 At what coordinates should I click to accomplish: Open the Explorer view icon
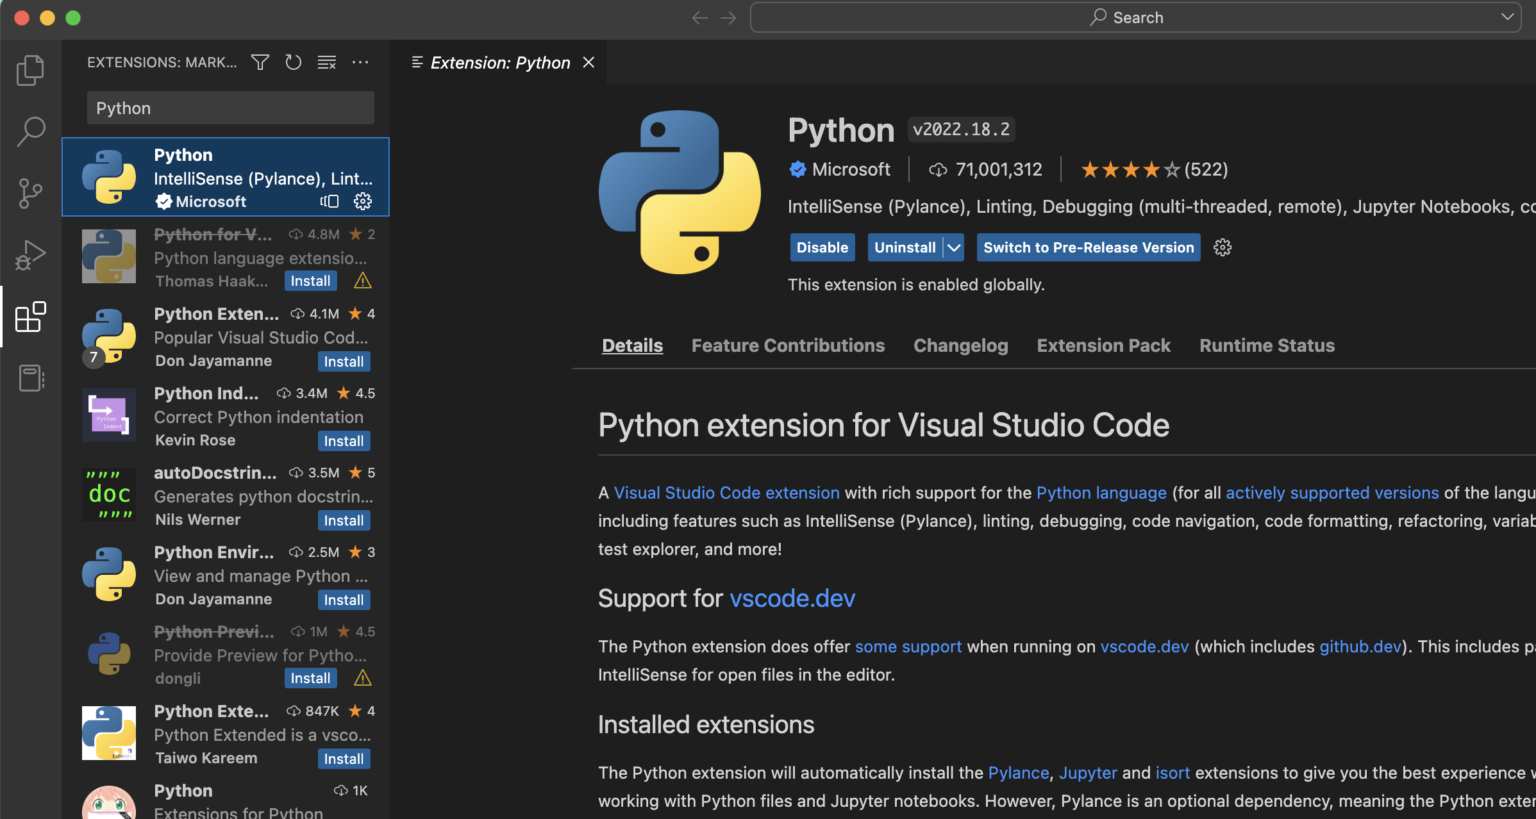click(x=30, y=70)
